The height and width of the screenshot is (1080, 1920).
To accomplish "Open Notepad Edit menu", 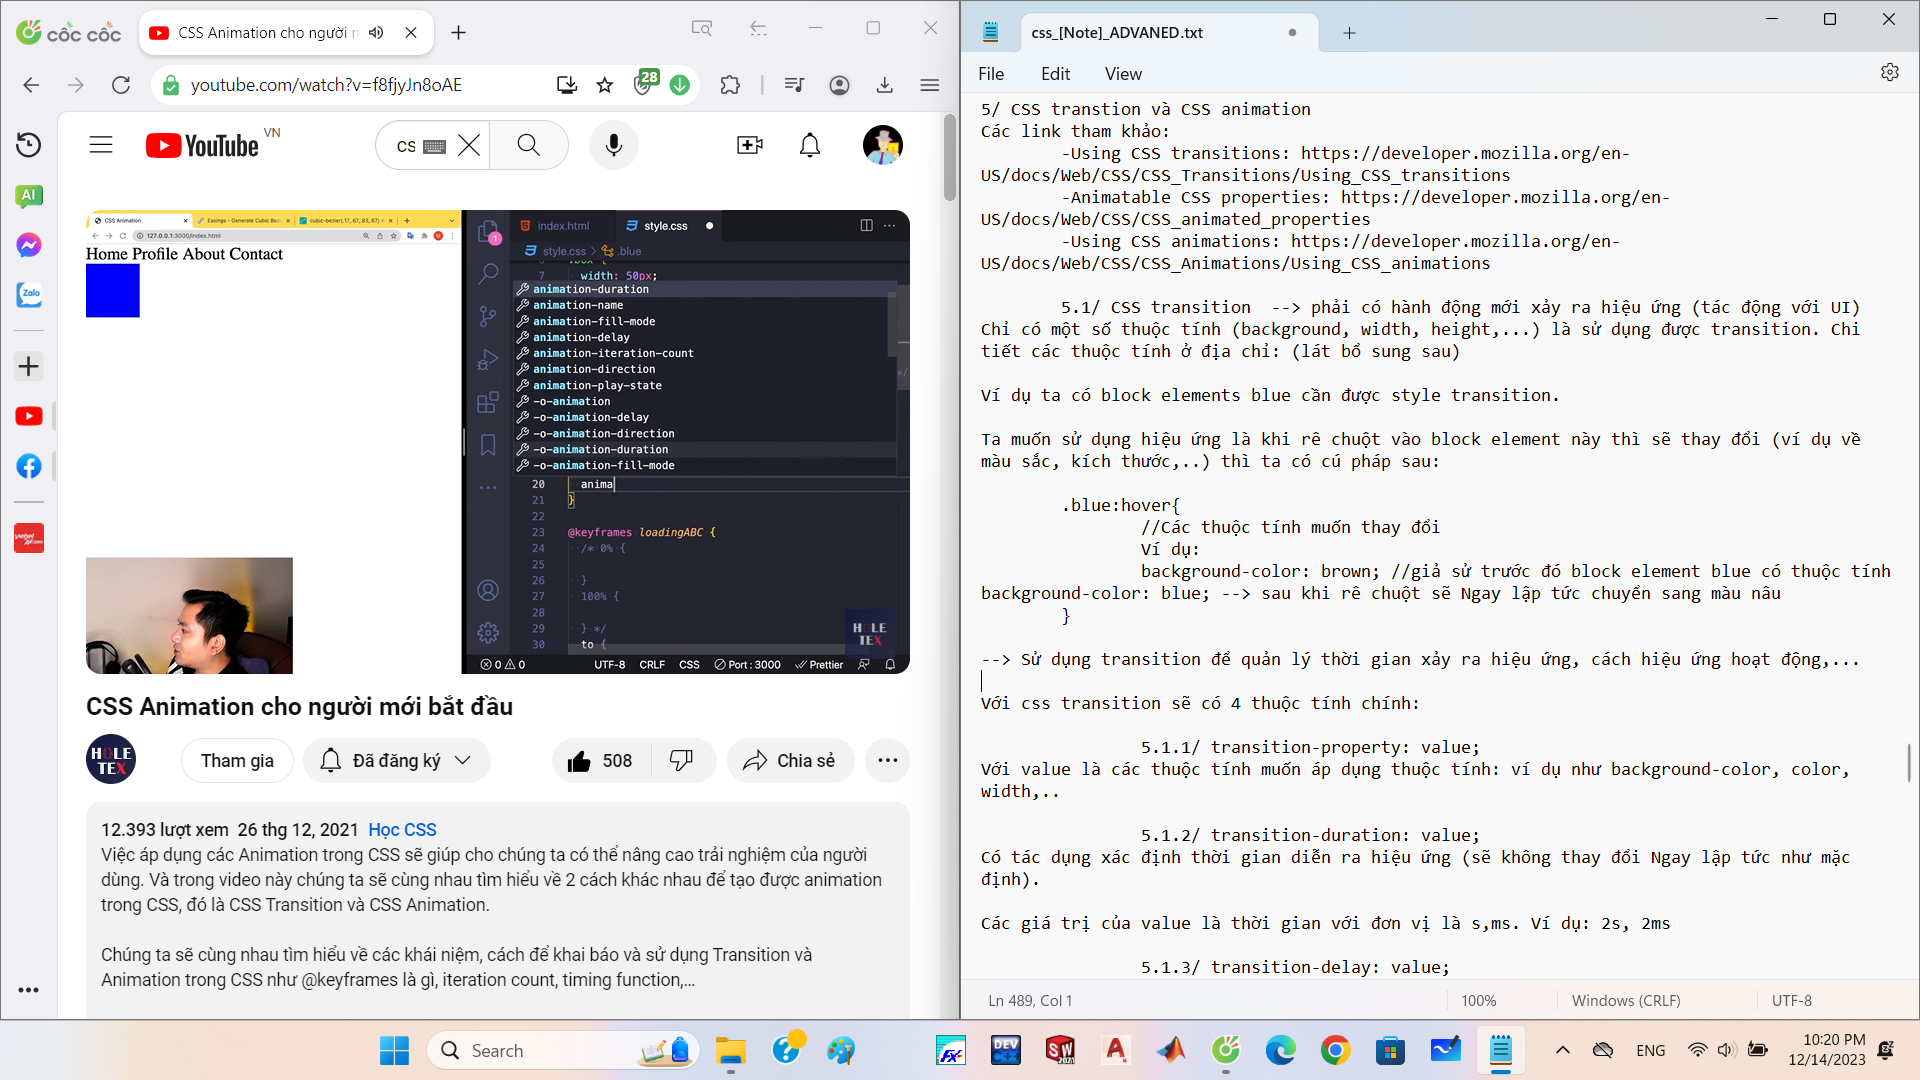I will click(x=1054, y=74).
